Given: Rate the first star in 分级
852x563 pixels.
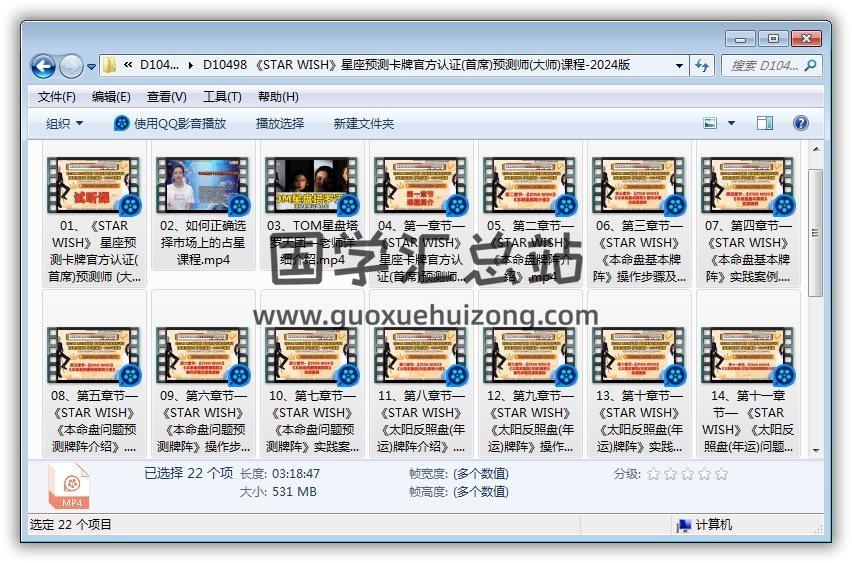Looking at the screenshot, I should coord(654,474).
